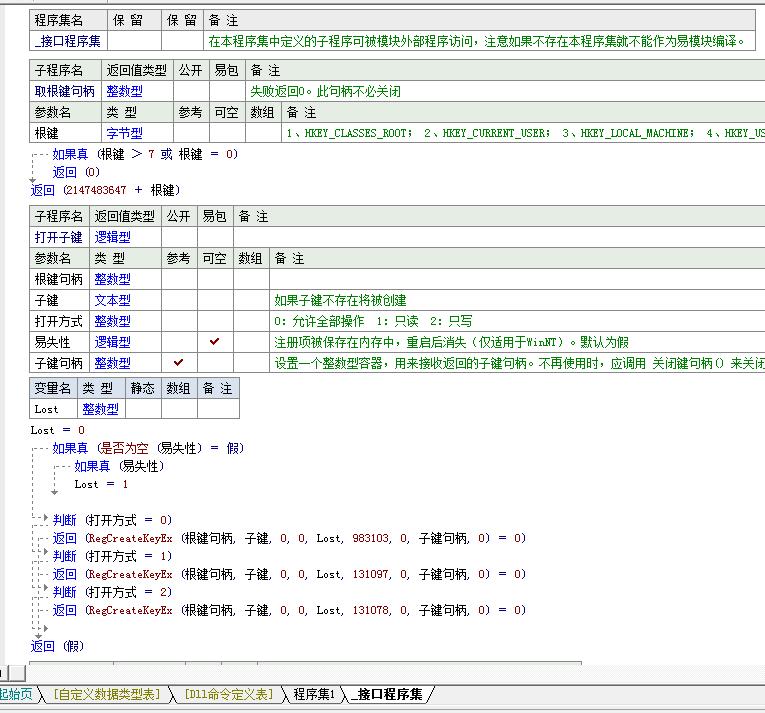Screen dimensions: 765x713
Task: Click the line 判断 (打开方式 = 2)
Action: pyautogui.click(x=112, y=592)
